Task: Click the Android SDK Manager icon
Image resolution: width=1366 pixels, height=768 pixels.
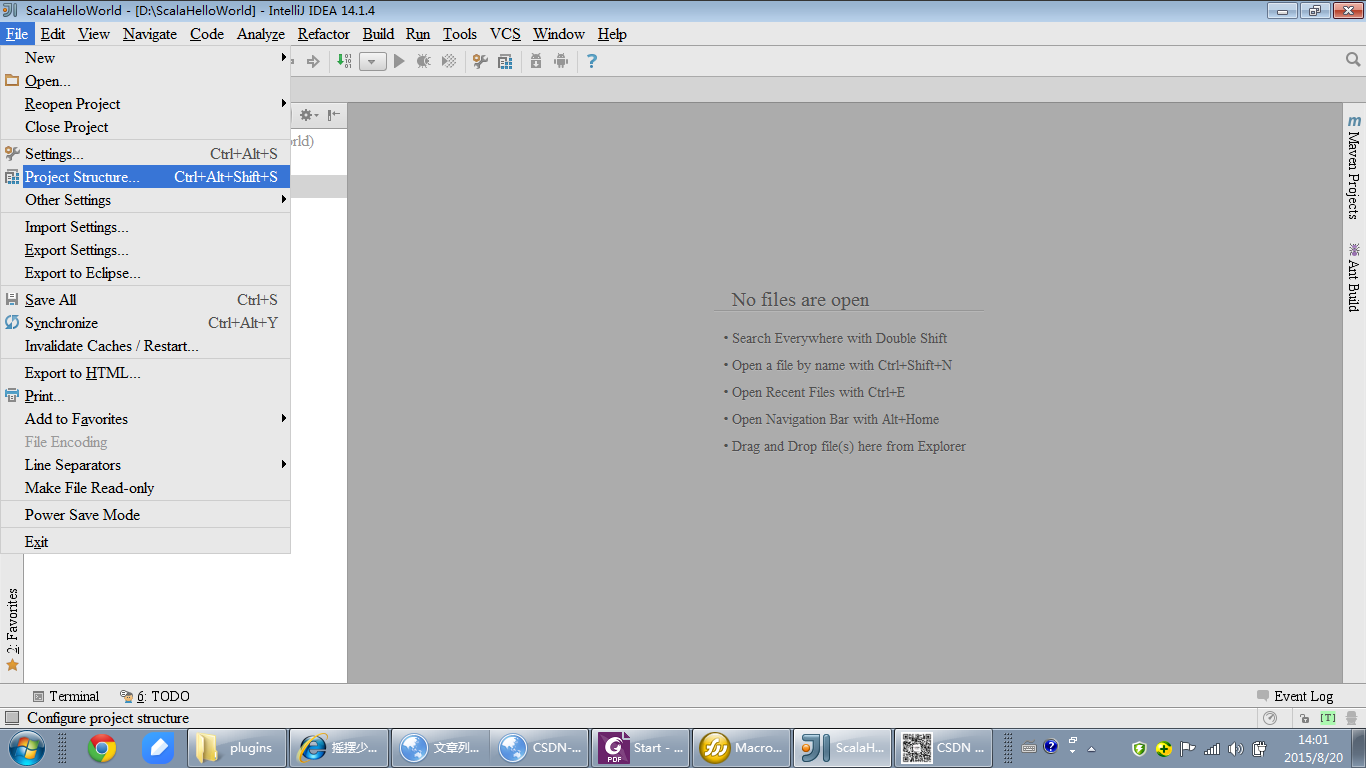Action: [536, 61]
